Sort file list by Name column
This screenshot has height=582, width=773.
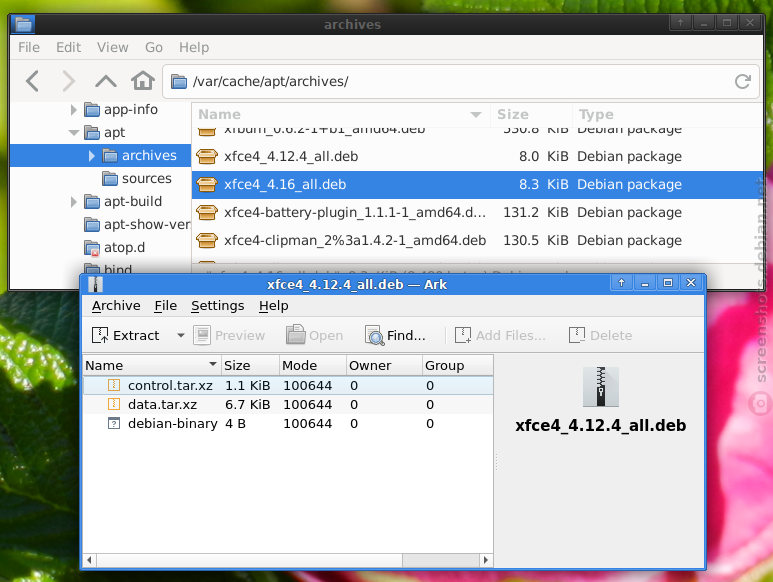[340, 114]
